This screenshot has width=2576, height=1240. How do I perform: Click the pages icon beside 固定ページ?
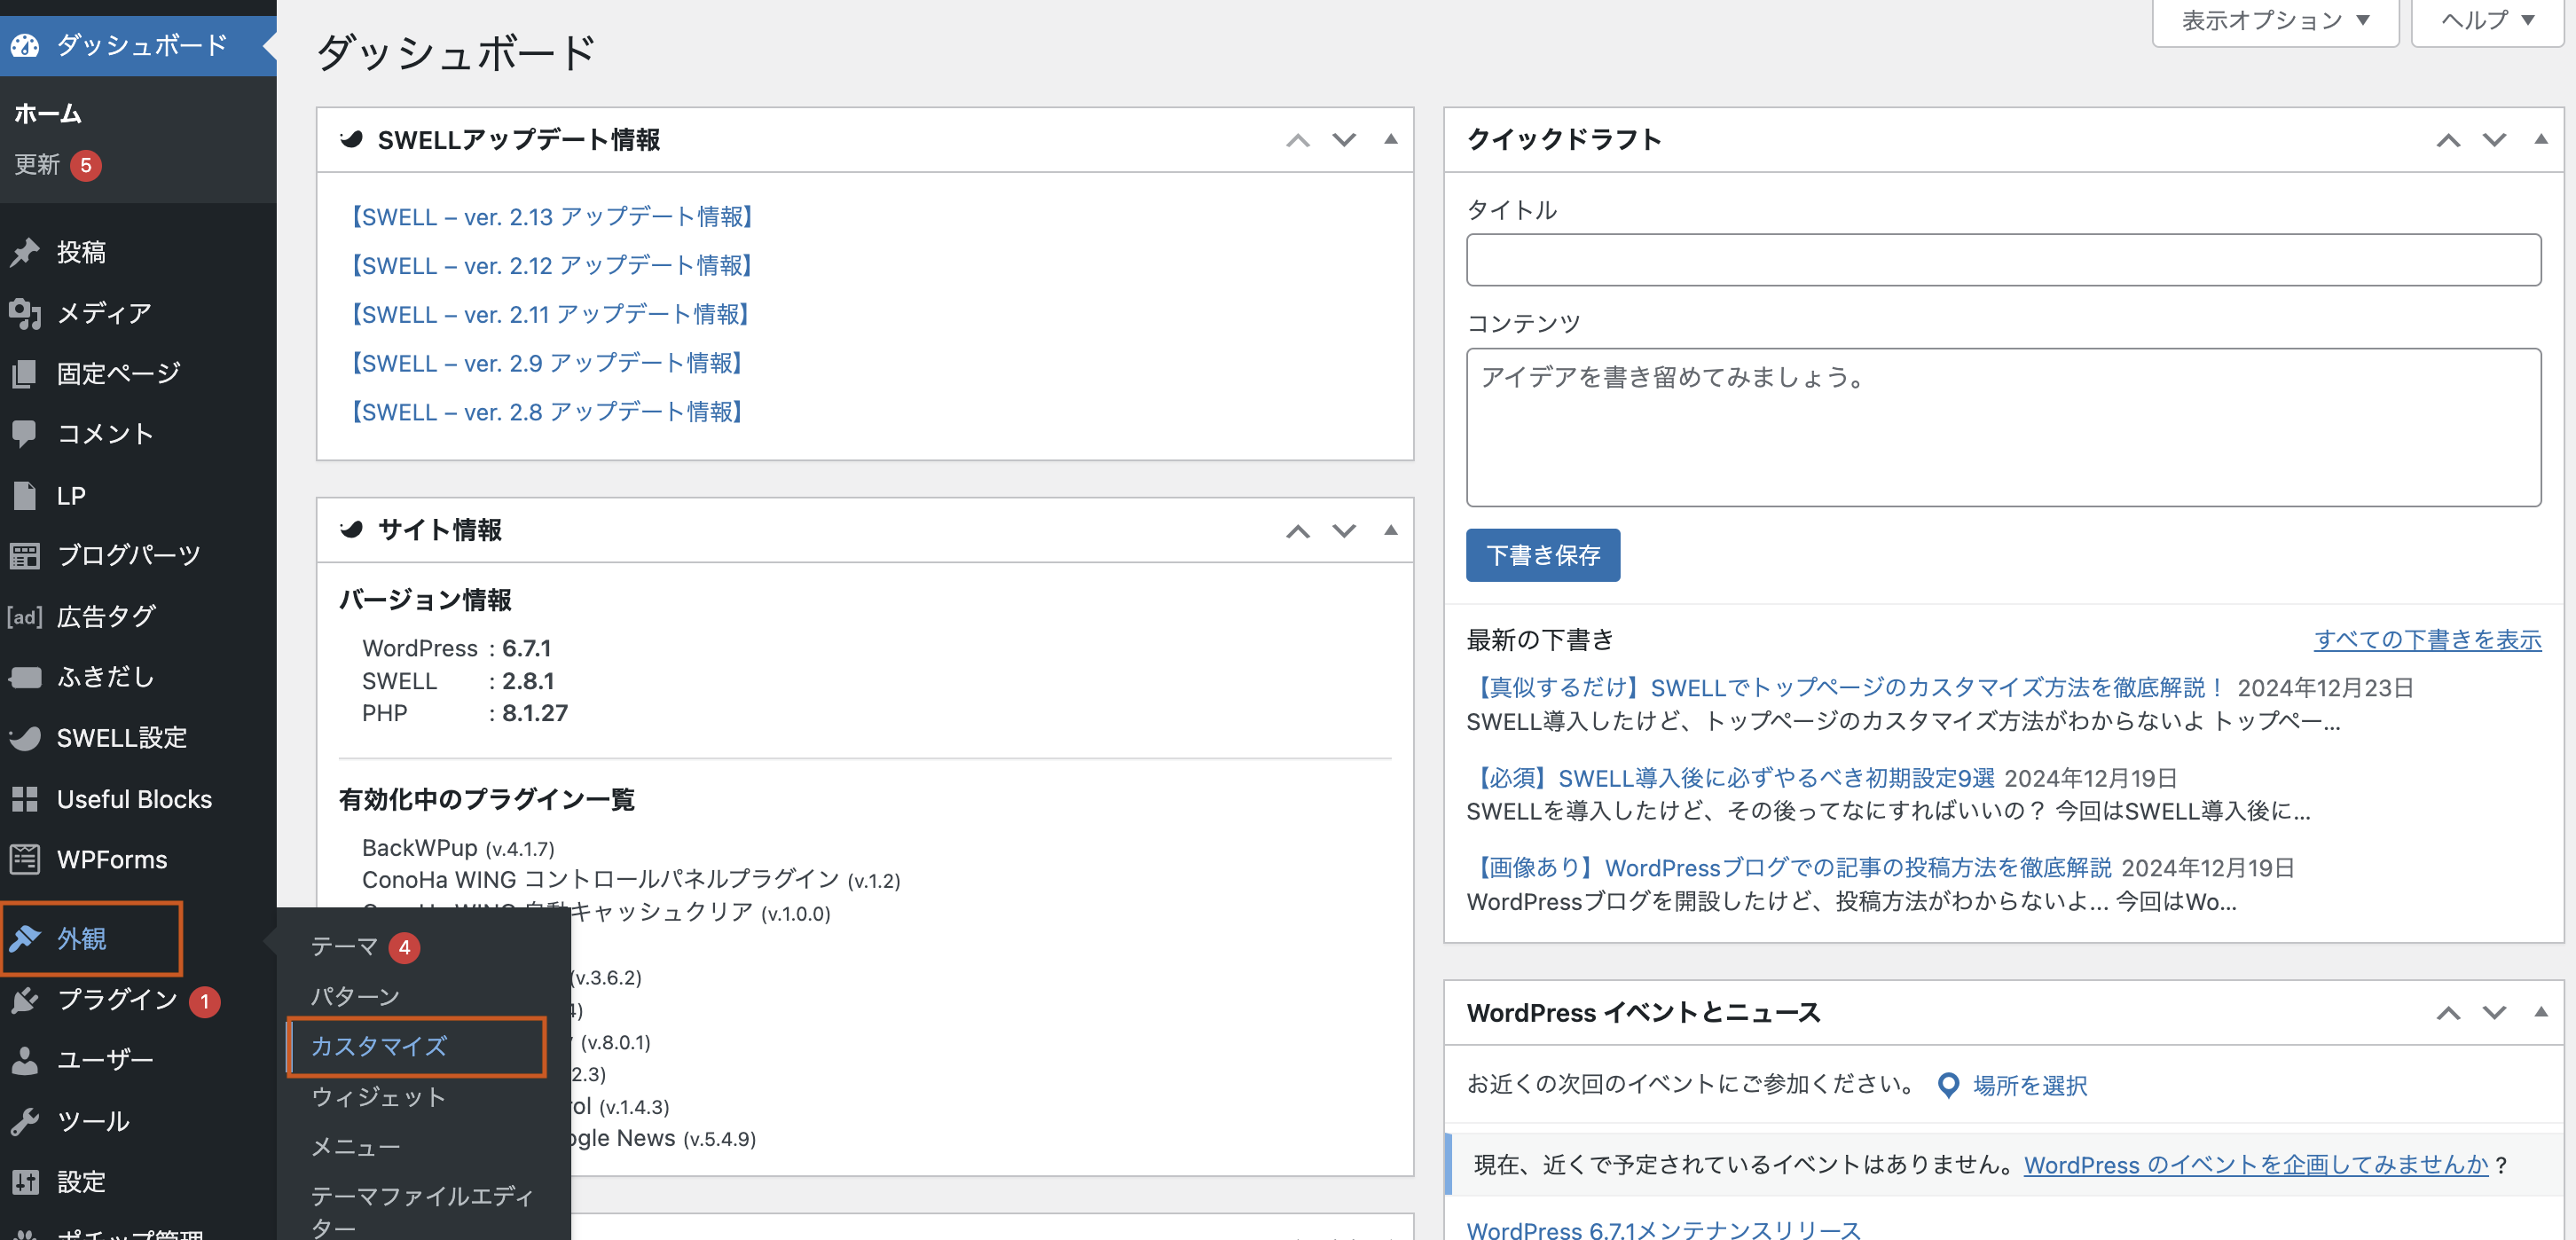tap(25, 373)
